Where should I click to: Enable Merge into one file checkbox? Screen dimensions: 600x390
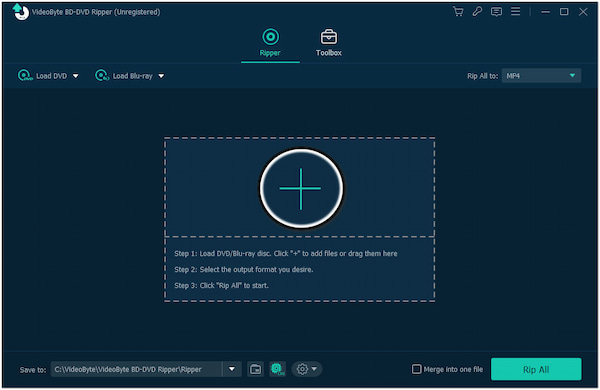point(416,369)
